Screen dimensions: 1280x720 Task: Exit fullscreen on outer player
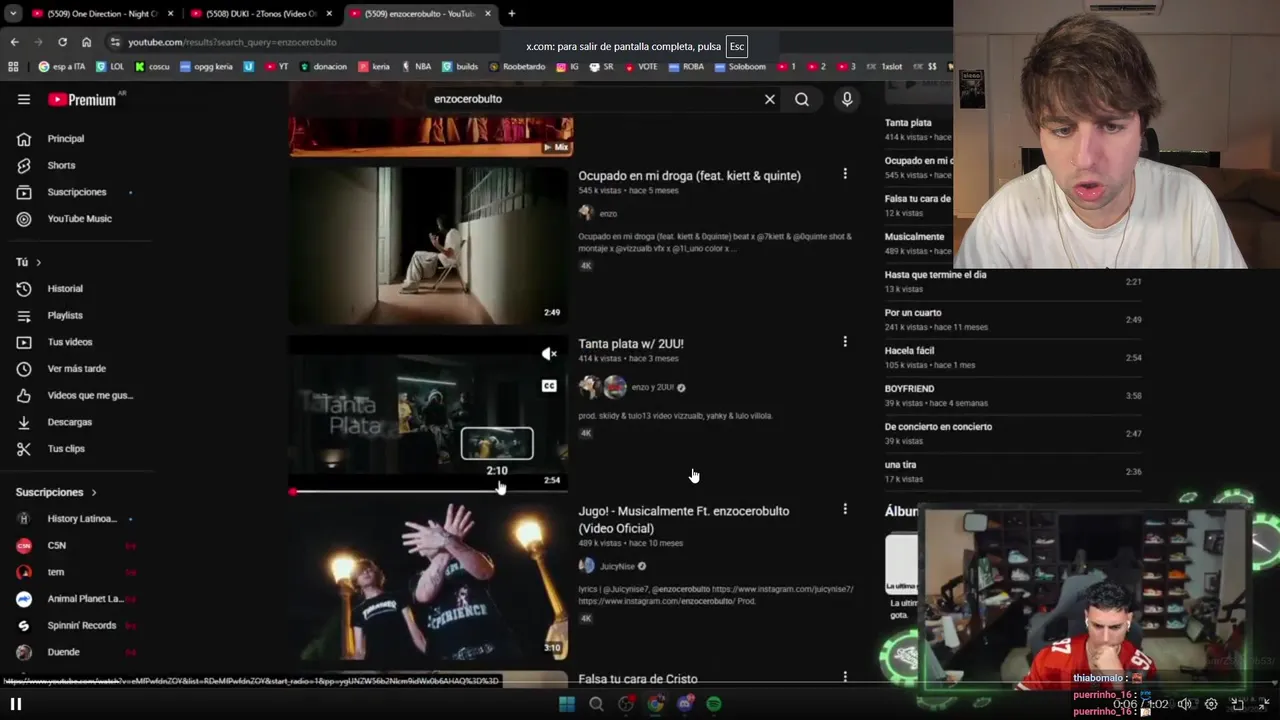(1264, 704)
